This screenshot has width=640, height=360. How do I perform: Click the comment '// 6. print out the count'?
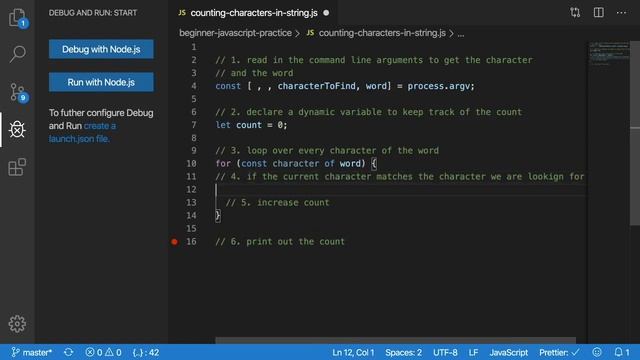(x=280, y=242)
